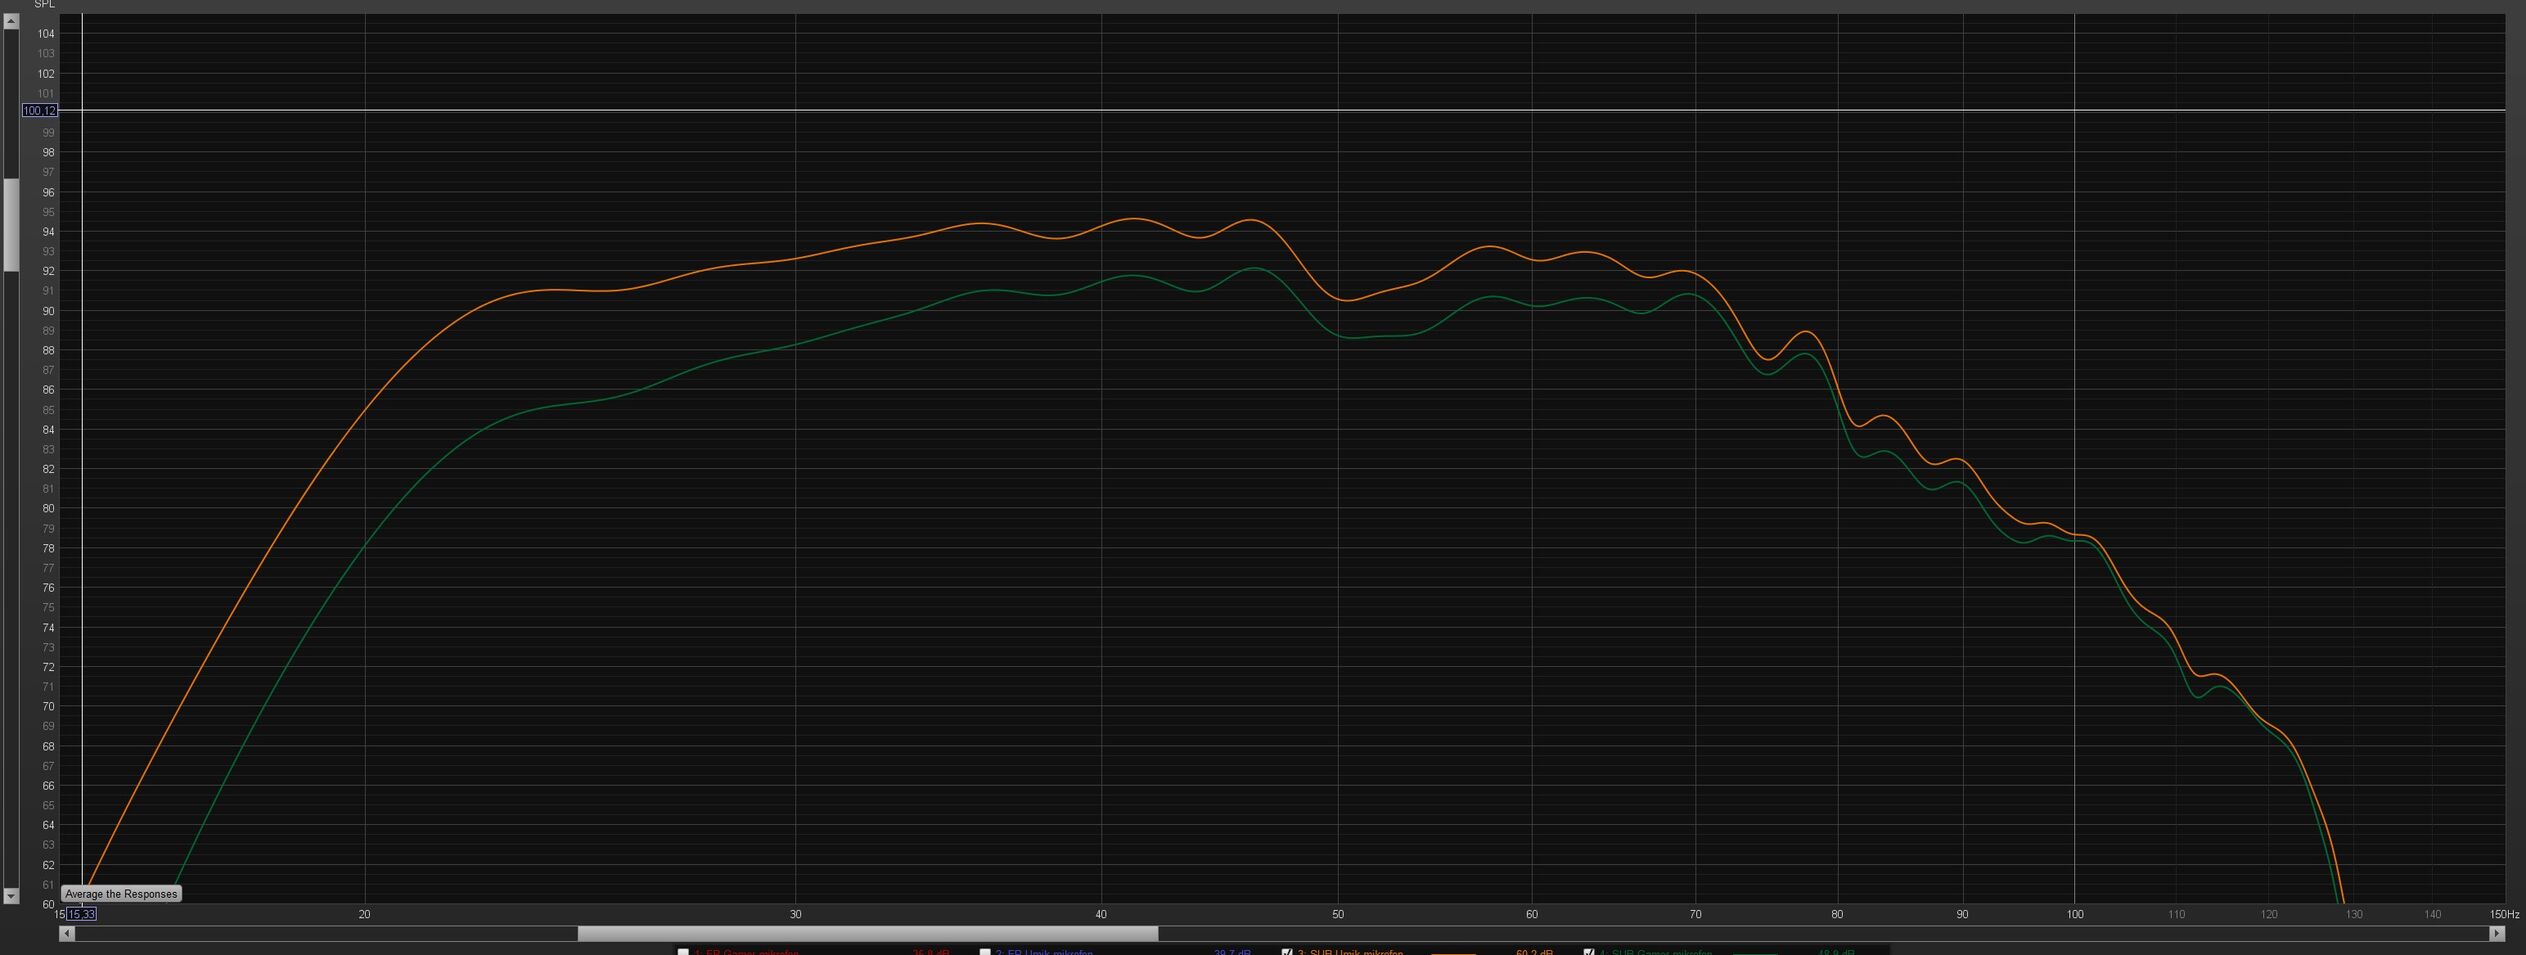Image resolution: width=2526 pixels, height=955 pixels.
Task: Click the vertical scrollbar up arrow
Action: coord(11,21)
